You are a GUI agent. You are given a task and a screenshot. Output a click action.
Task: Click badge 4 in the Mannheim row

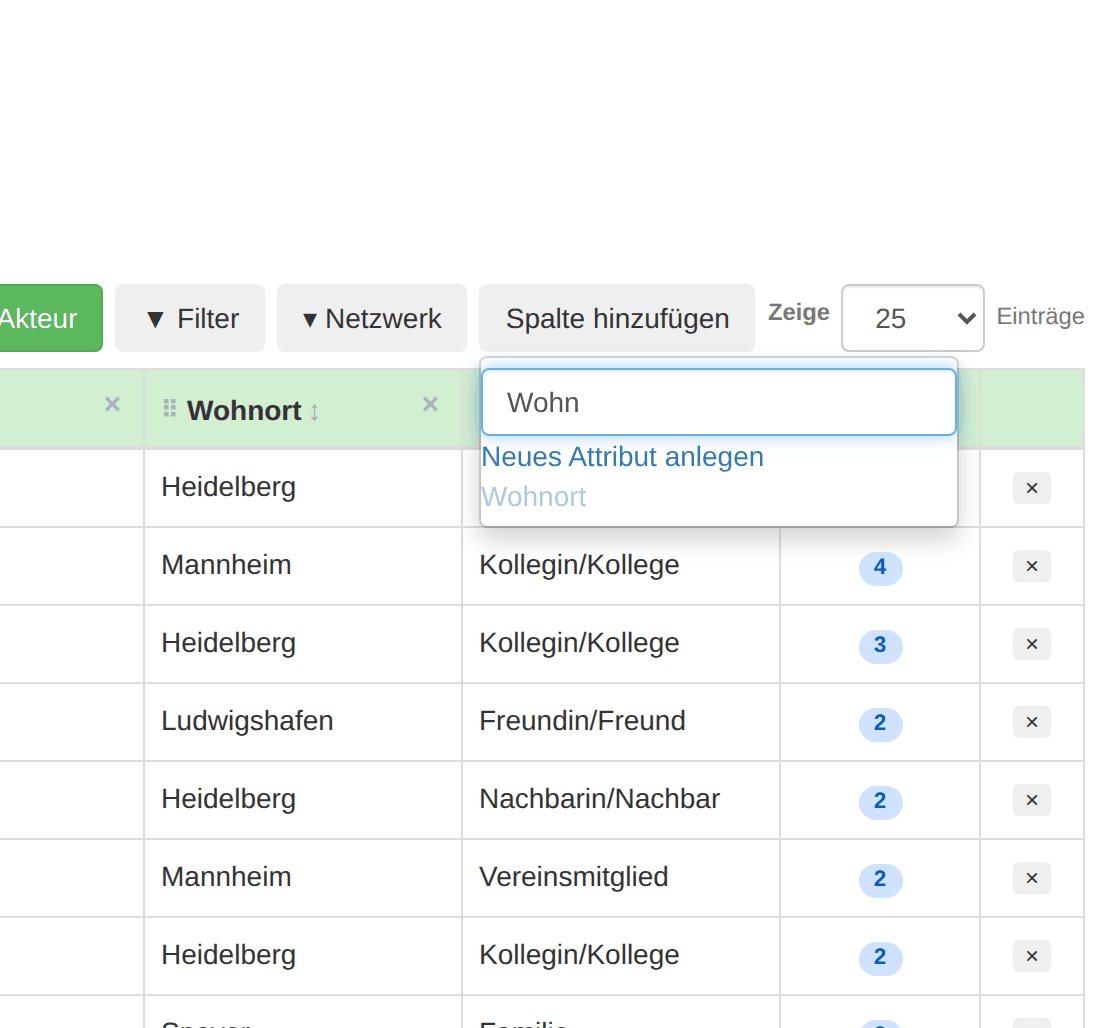880,567
